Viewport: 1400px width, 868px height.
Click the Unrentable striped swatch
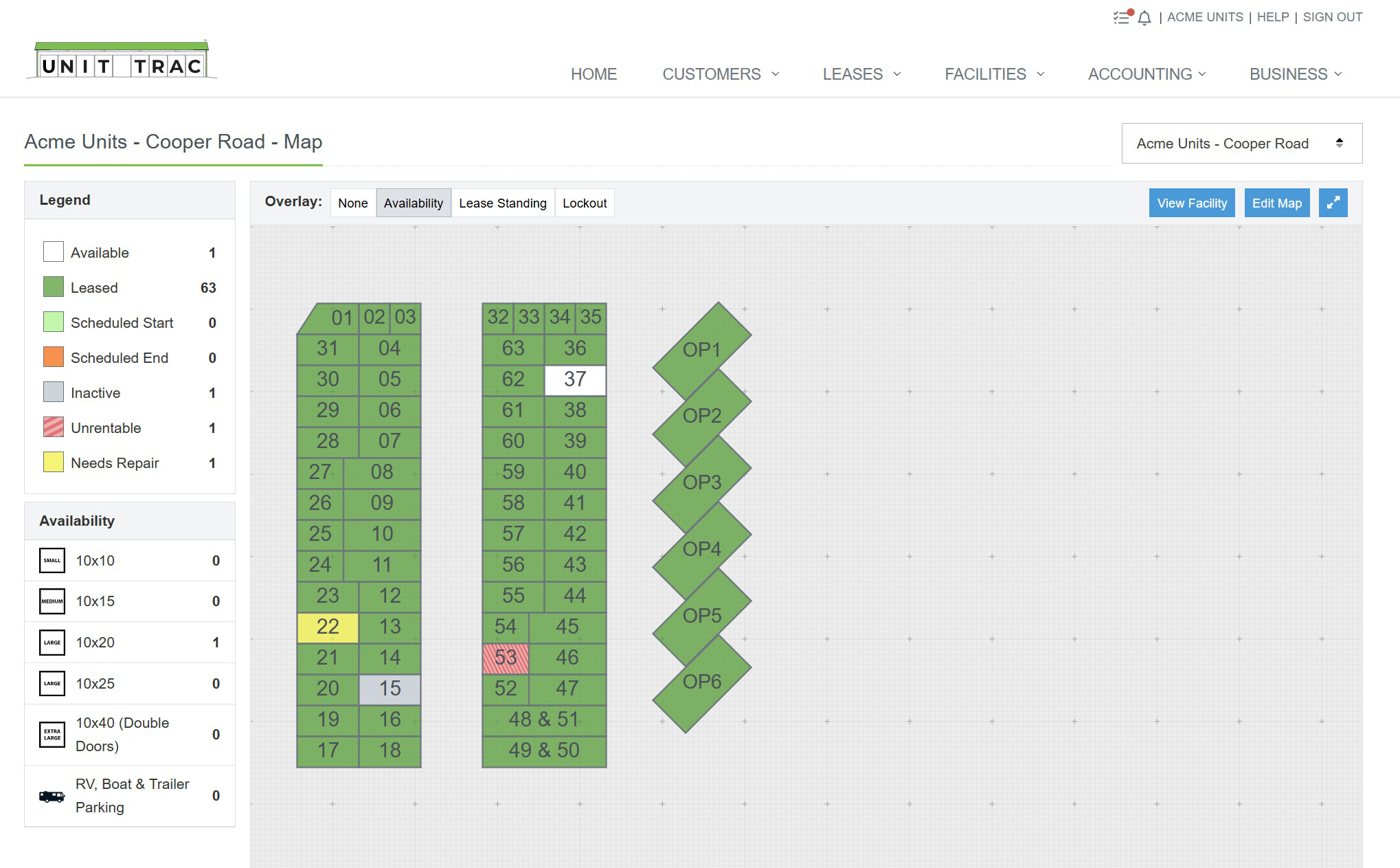point(53,427)
